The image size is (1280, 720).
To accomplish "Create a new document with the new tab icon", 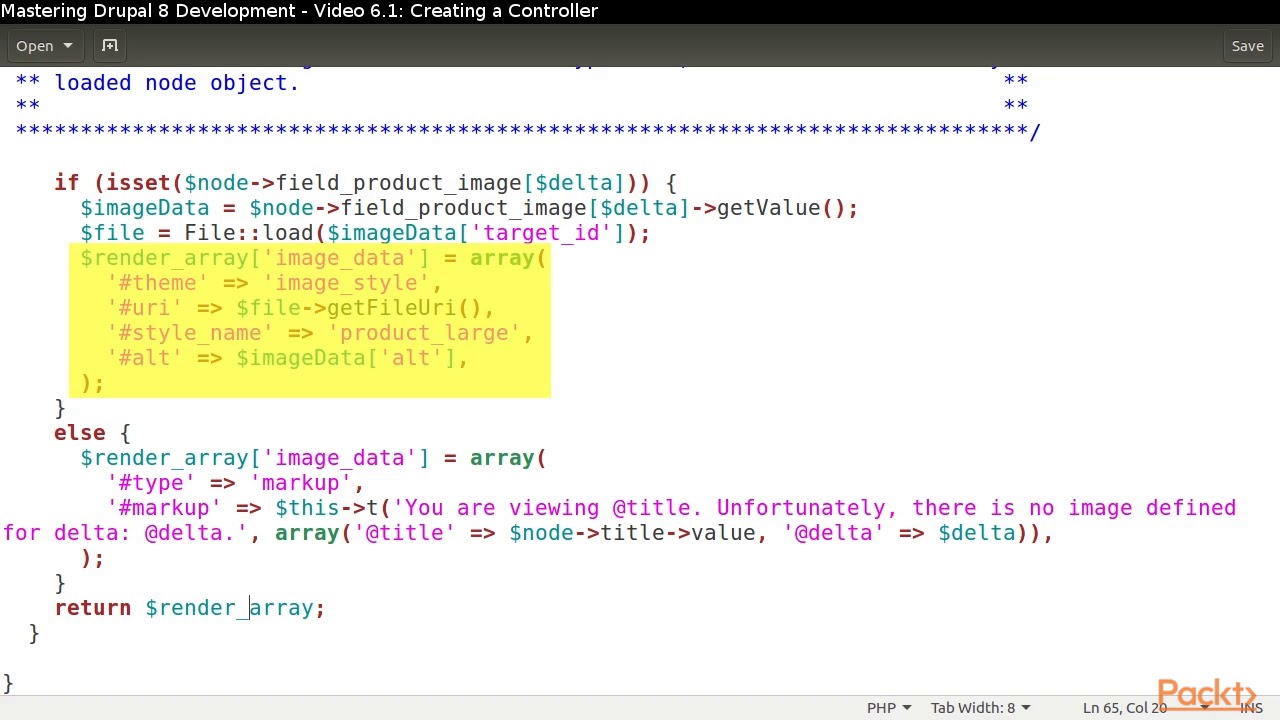I will 110,46.
